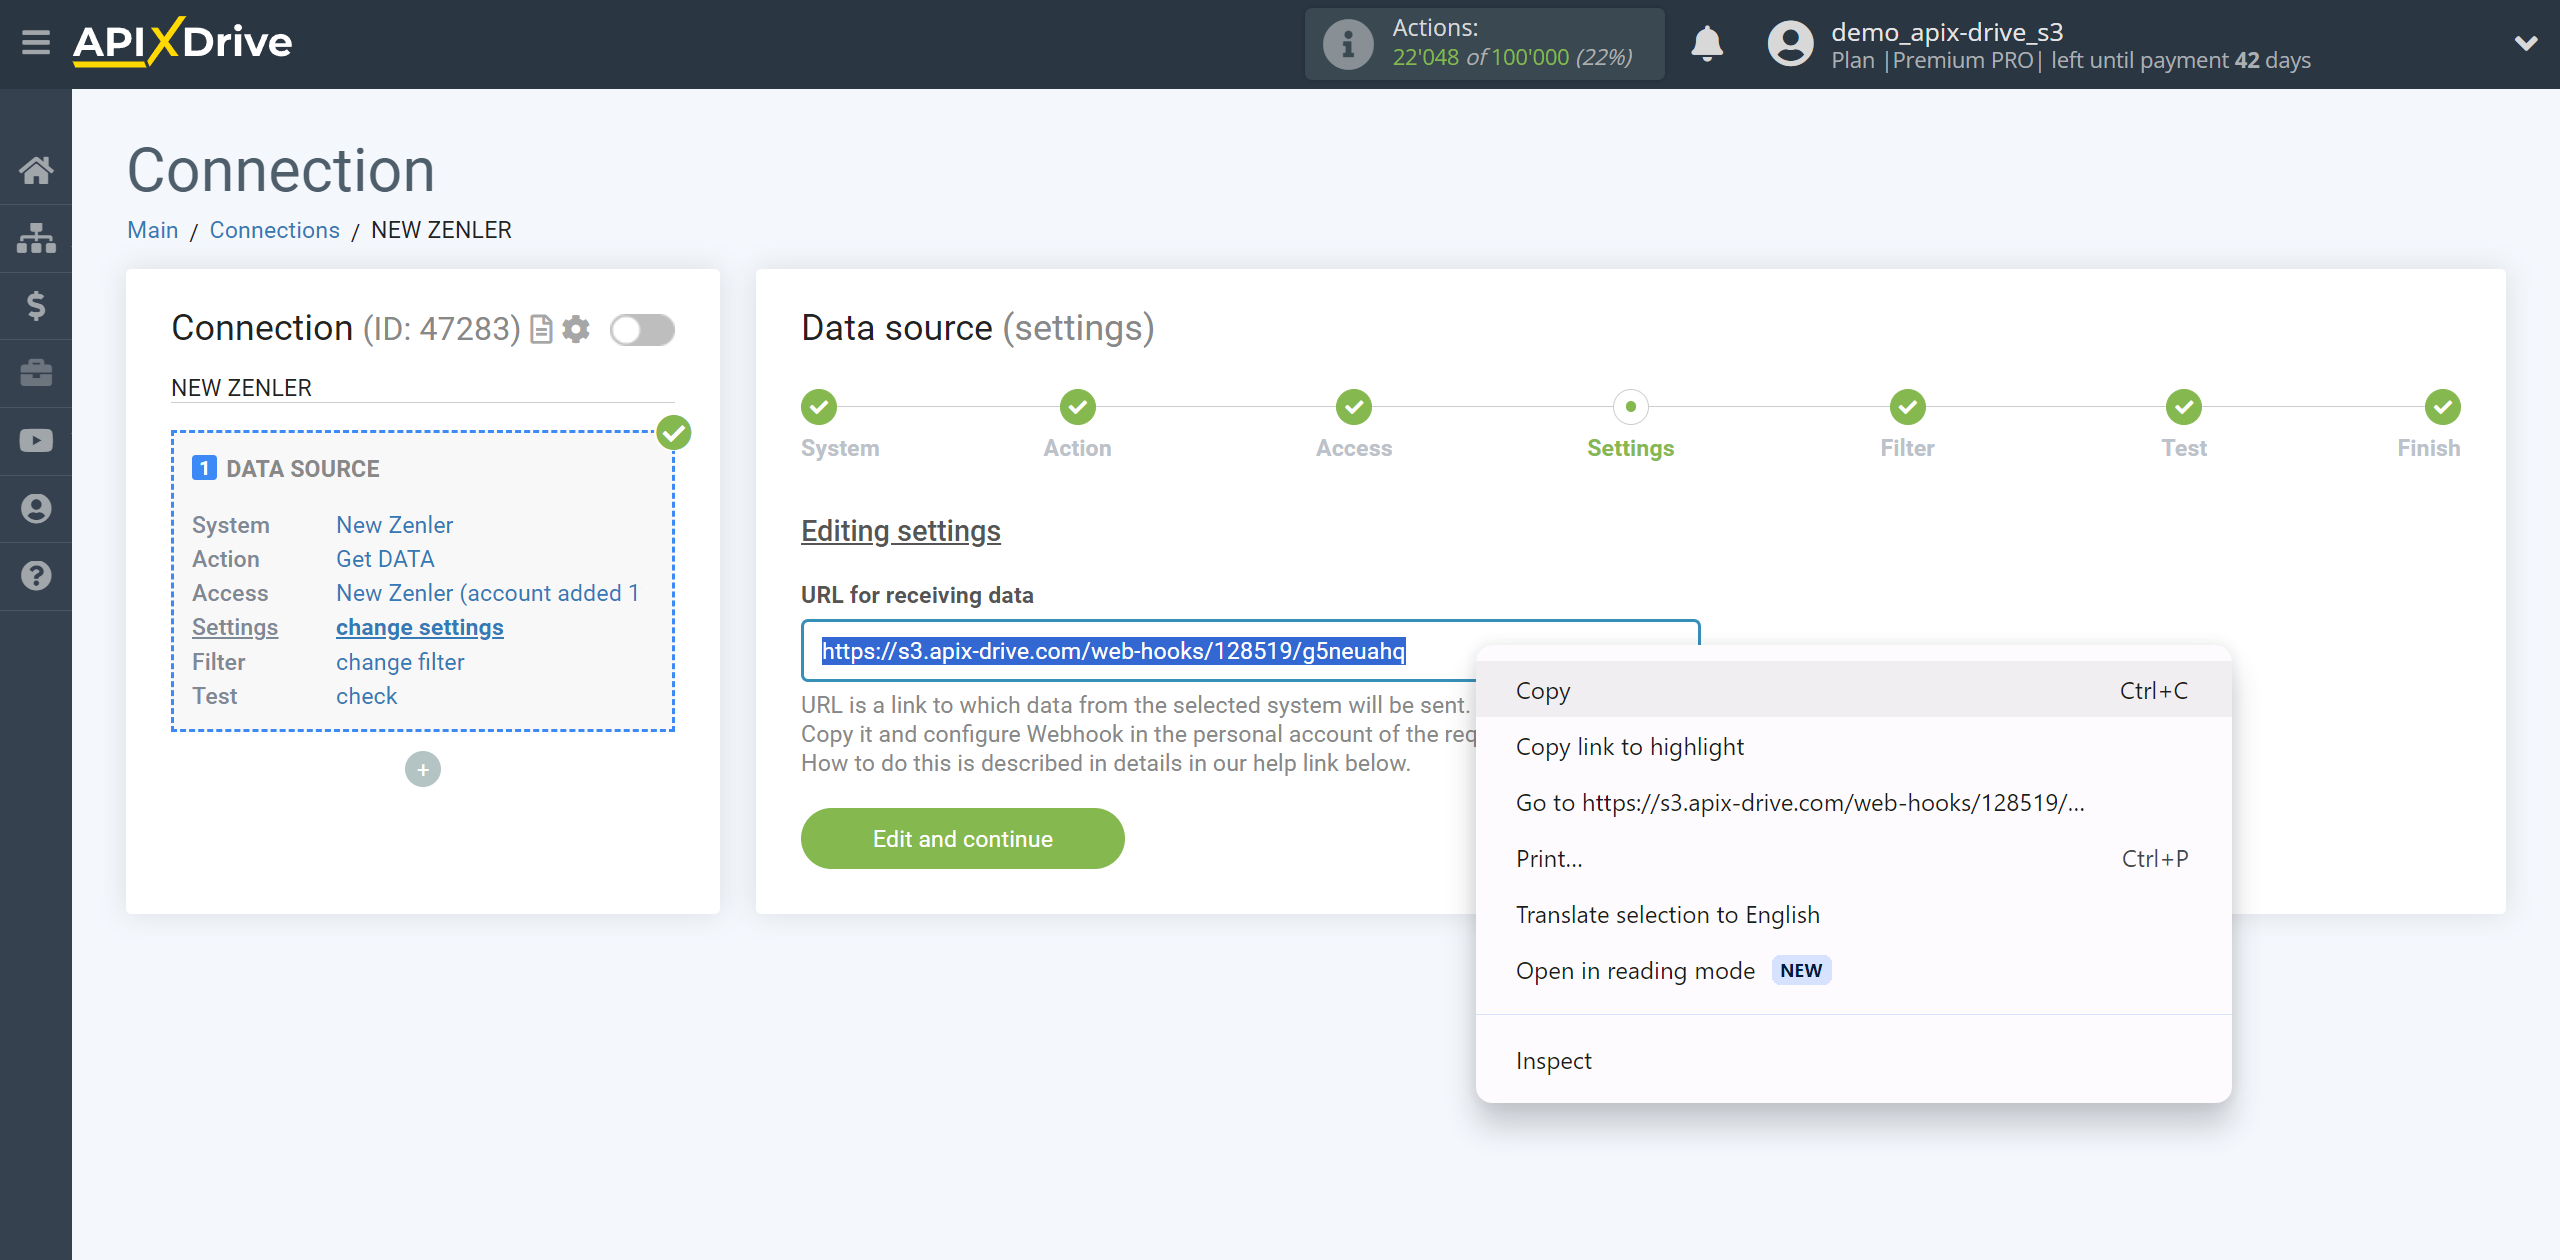Image resolution: width=2560 pixels, height=1260 pixels.
Task: Select Copy from context menu
Action: pyautogui.click(x=1540, y=690)
